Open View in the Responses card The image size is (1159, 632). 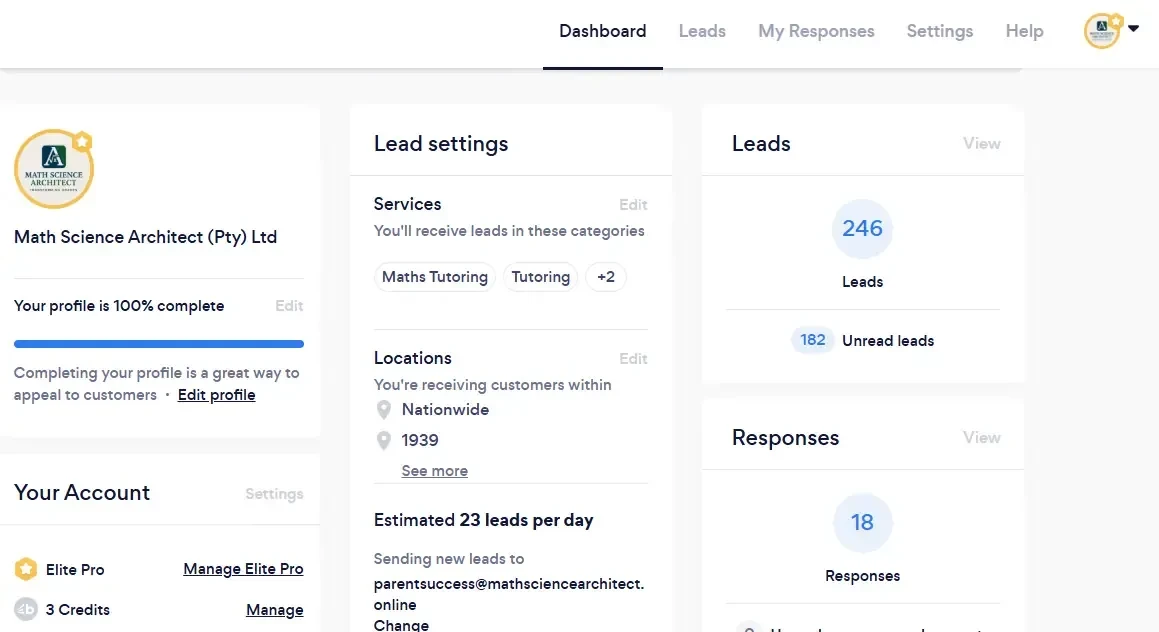click(981, 438)
